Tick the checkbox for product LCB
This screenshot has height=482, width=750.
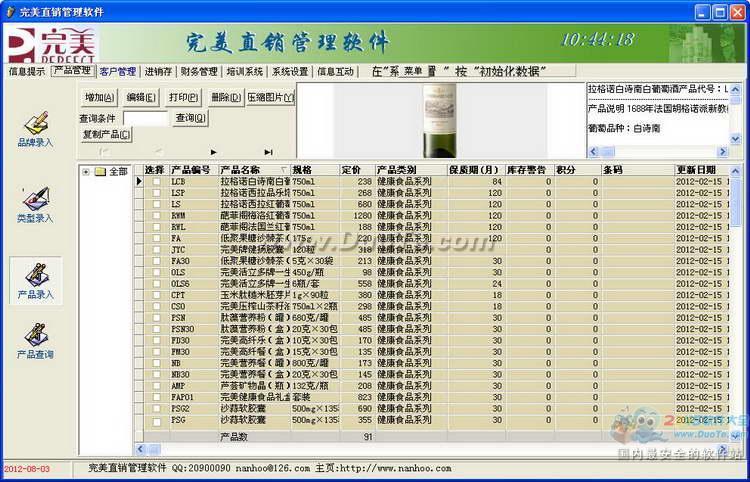click(x=156, y=182)
